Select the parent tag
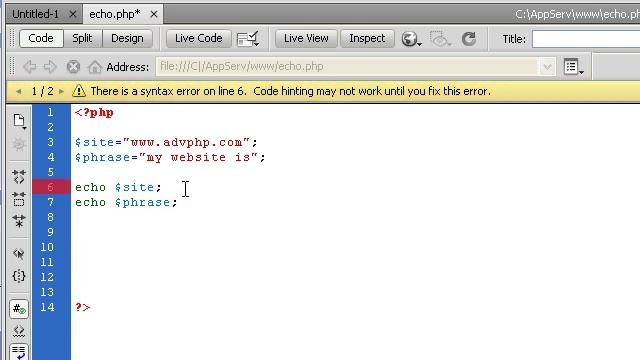Screen dimensions: 640x360 pos(19,254)
